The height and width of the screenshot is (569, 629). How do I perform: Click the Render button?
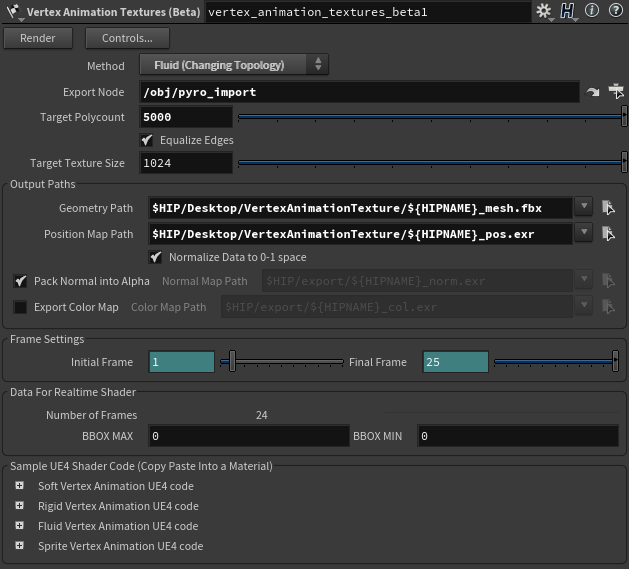(38, 38)
